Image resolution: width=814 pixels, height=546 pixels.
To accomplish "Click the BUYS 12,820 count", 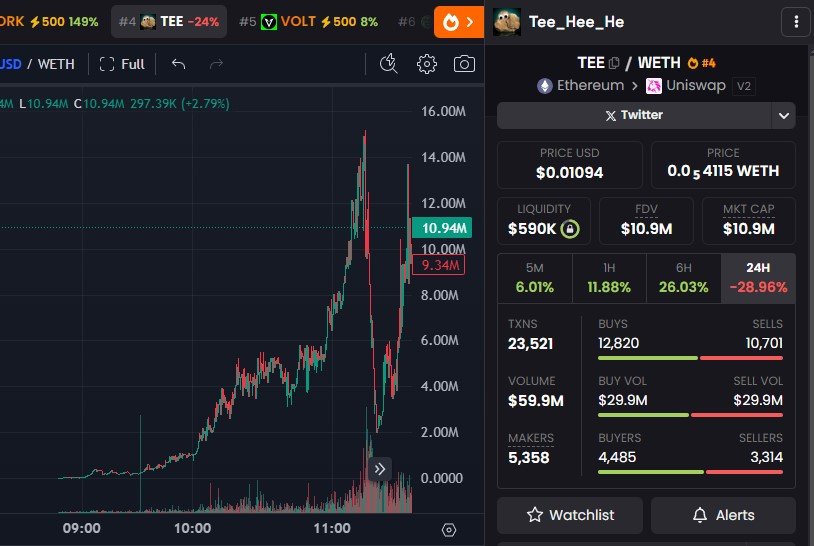I will [618, 343].
